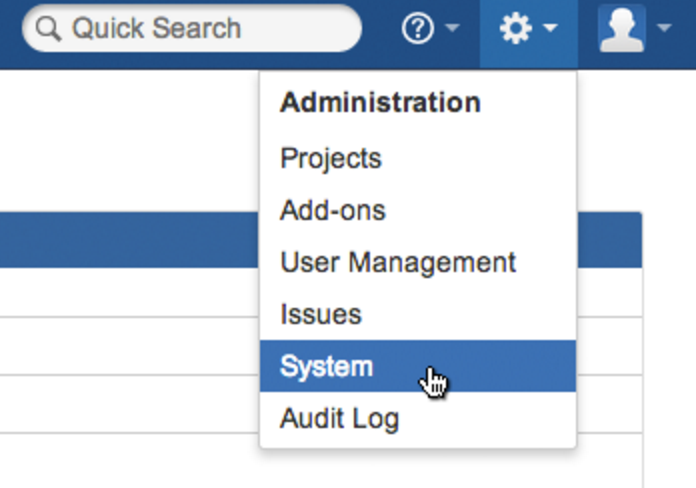
Task: Select Projects from the Administration menu
Action: coord(331,159)
